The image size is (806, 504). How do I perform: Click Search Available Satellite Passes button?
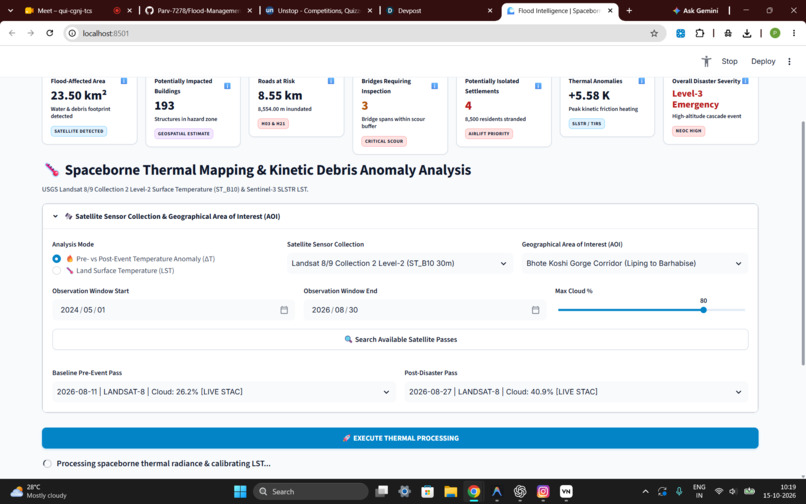click(x=400, y=339)
